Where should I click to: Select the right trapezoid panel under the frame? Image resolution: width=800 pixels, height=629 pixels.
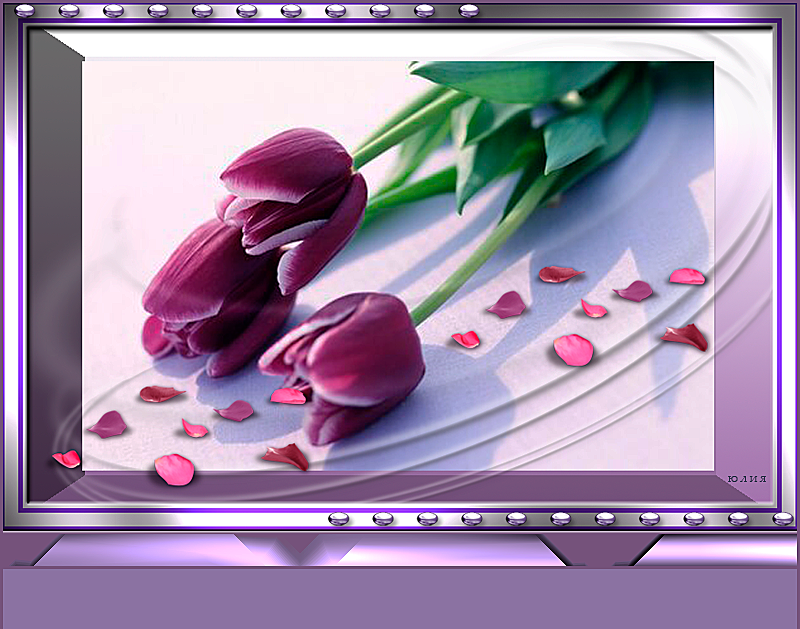(x=715, y=551)
